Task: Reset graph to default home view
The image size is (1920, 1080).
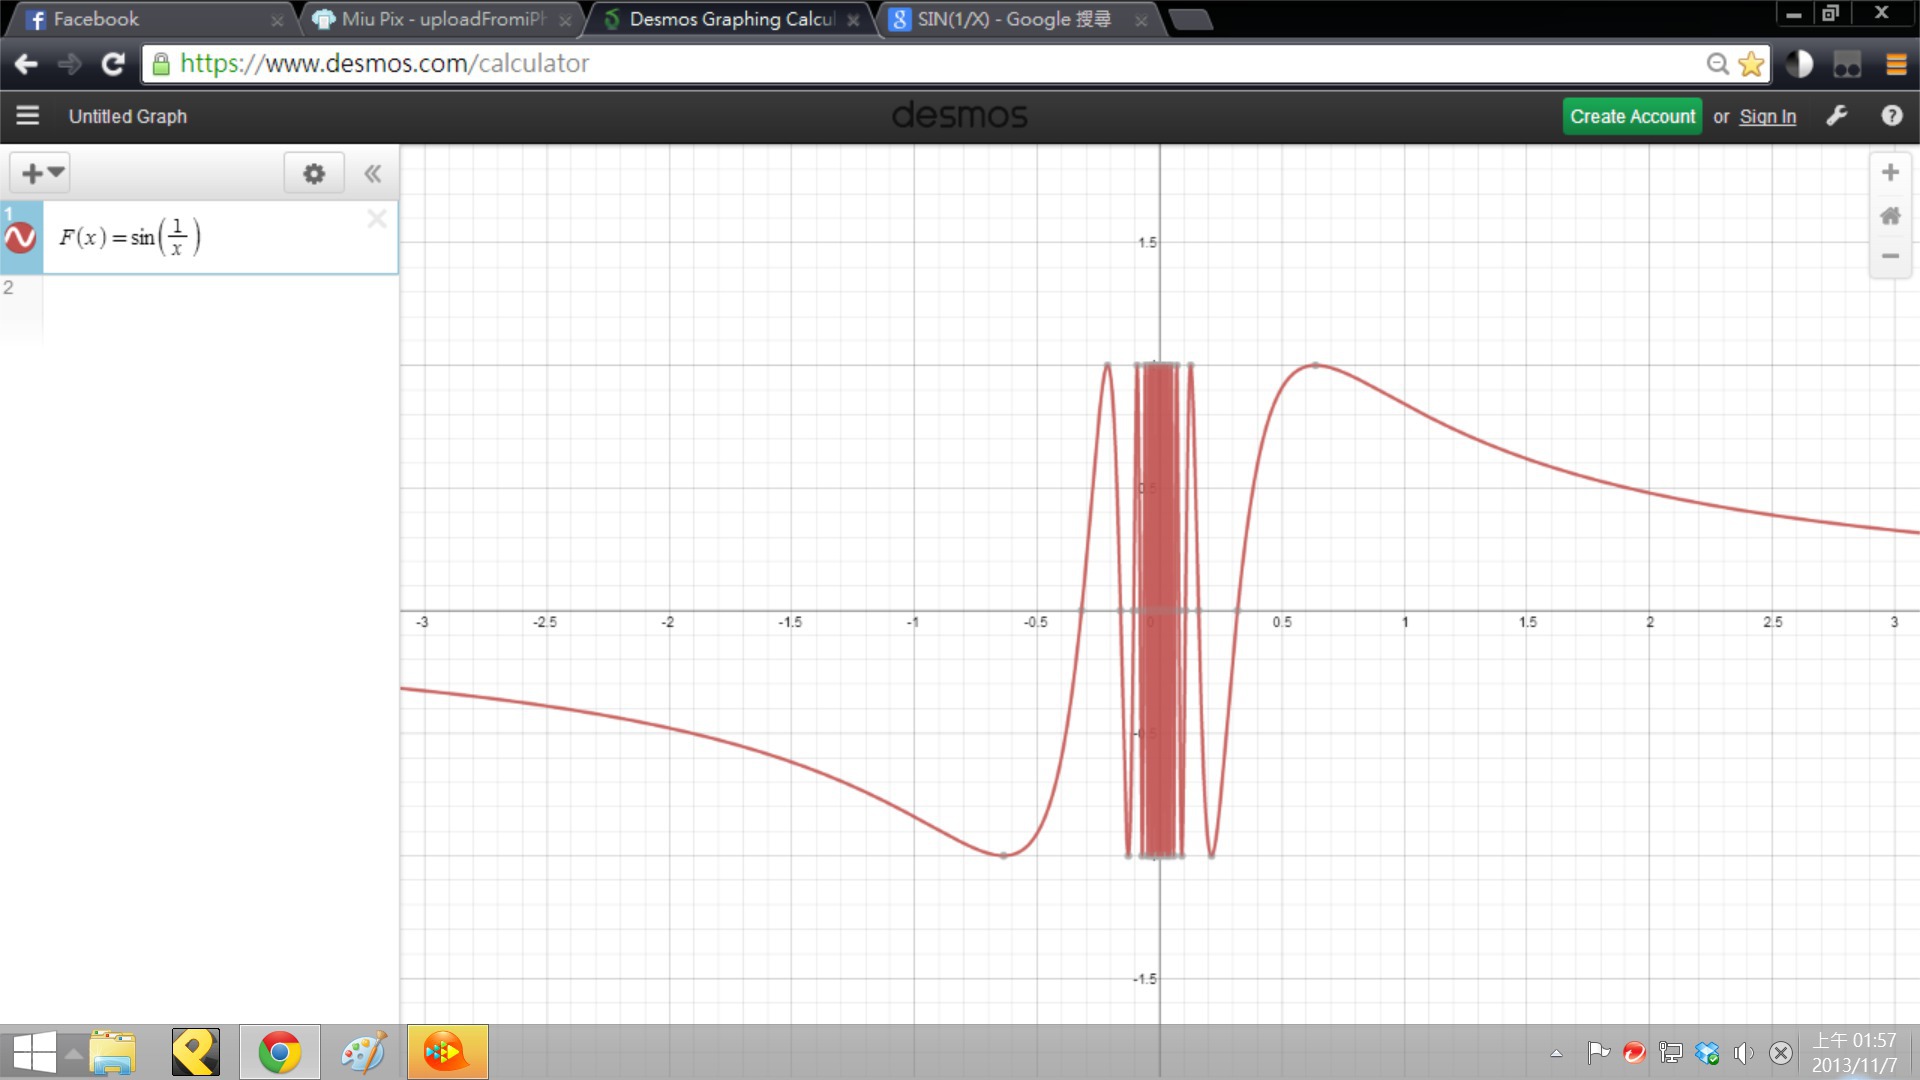Action: (1890, 215)
